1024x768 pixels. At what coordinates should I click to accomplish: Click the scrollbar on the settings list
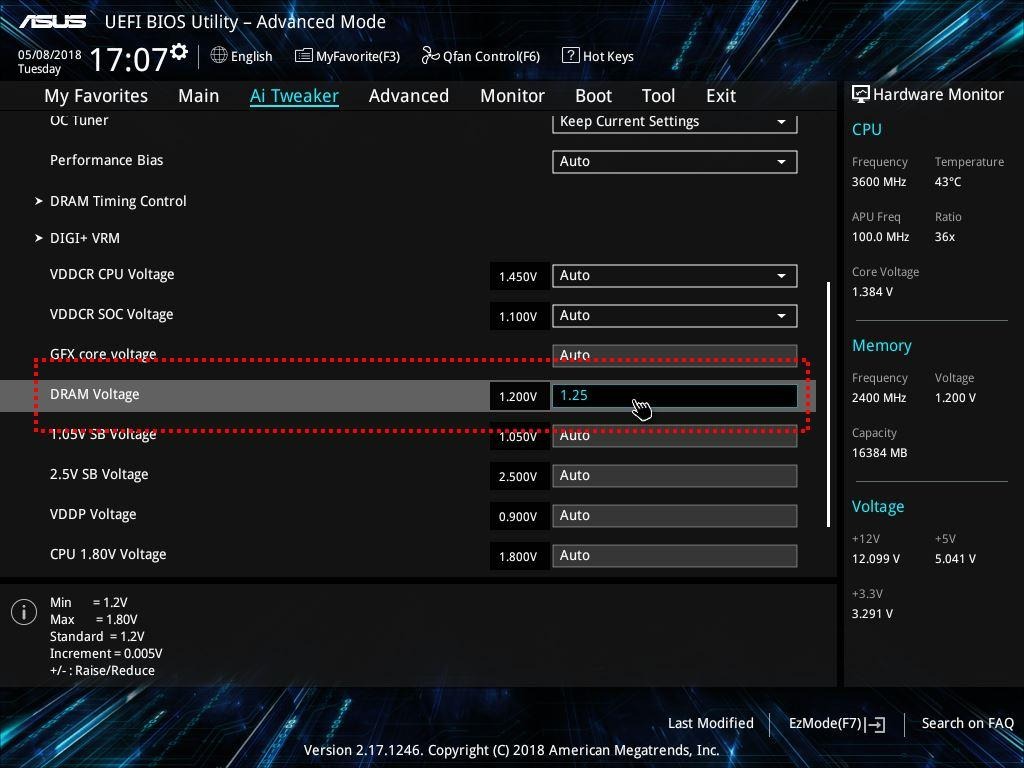tap(828, 400)
